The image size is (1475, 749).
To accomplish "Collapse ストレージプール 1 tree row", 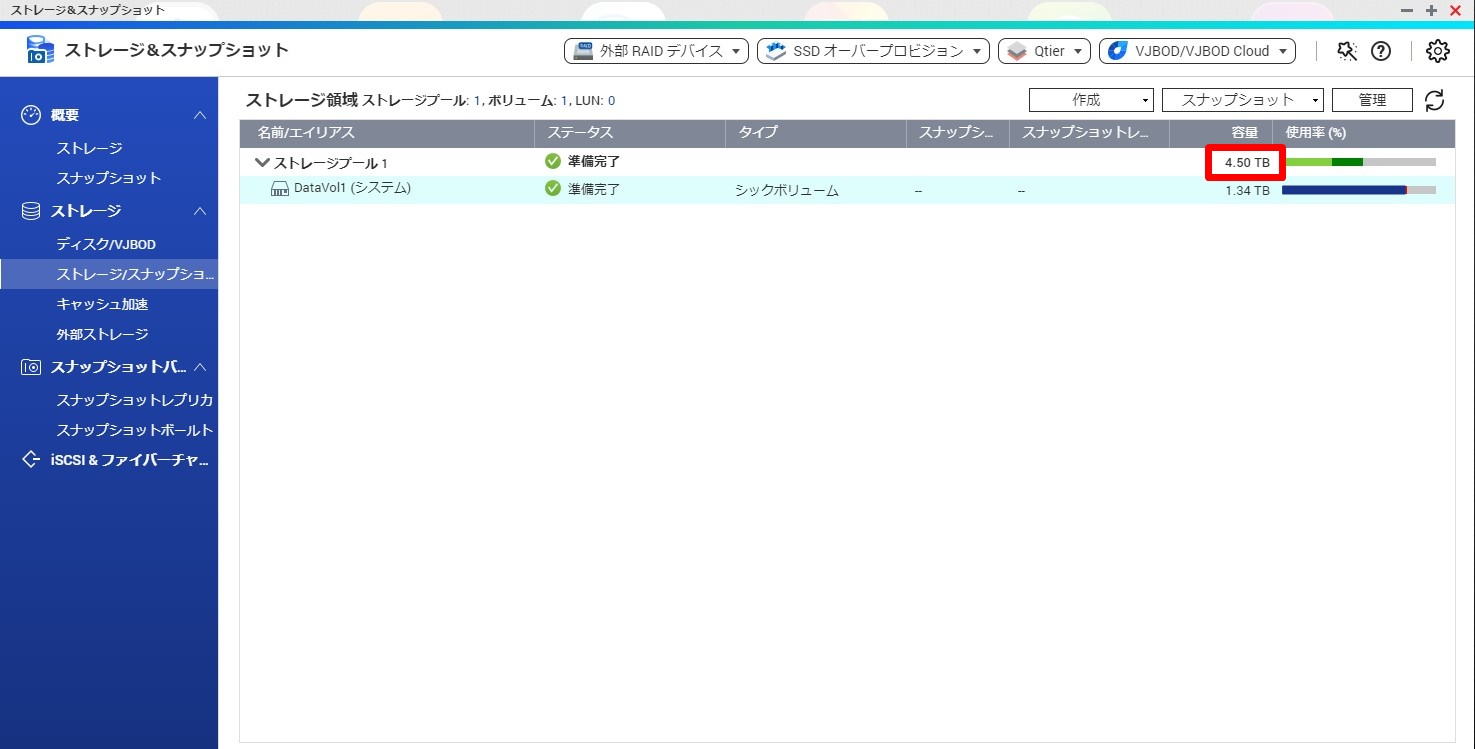I will [x=263, y=162].
